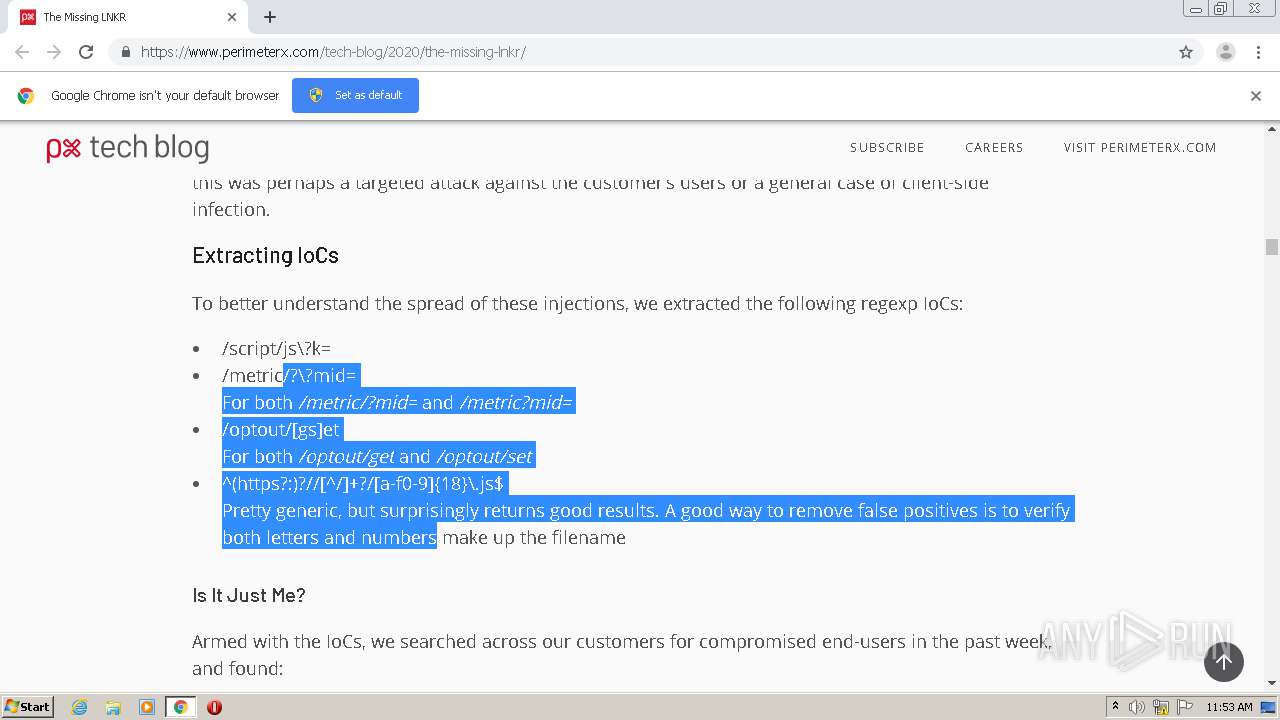This screenshot has height=720, width=1280.
Task: Click 'Google Chrome isn't your default browser' text
Action: click(x=165, y=96)
